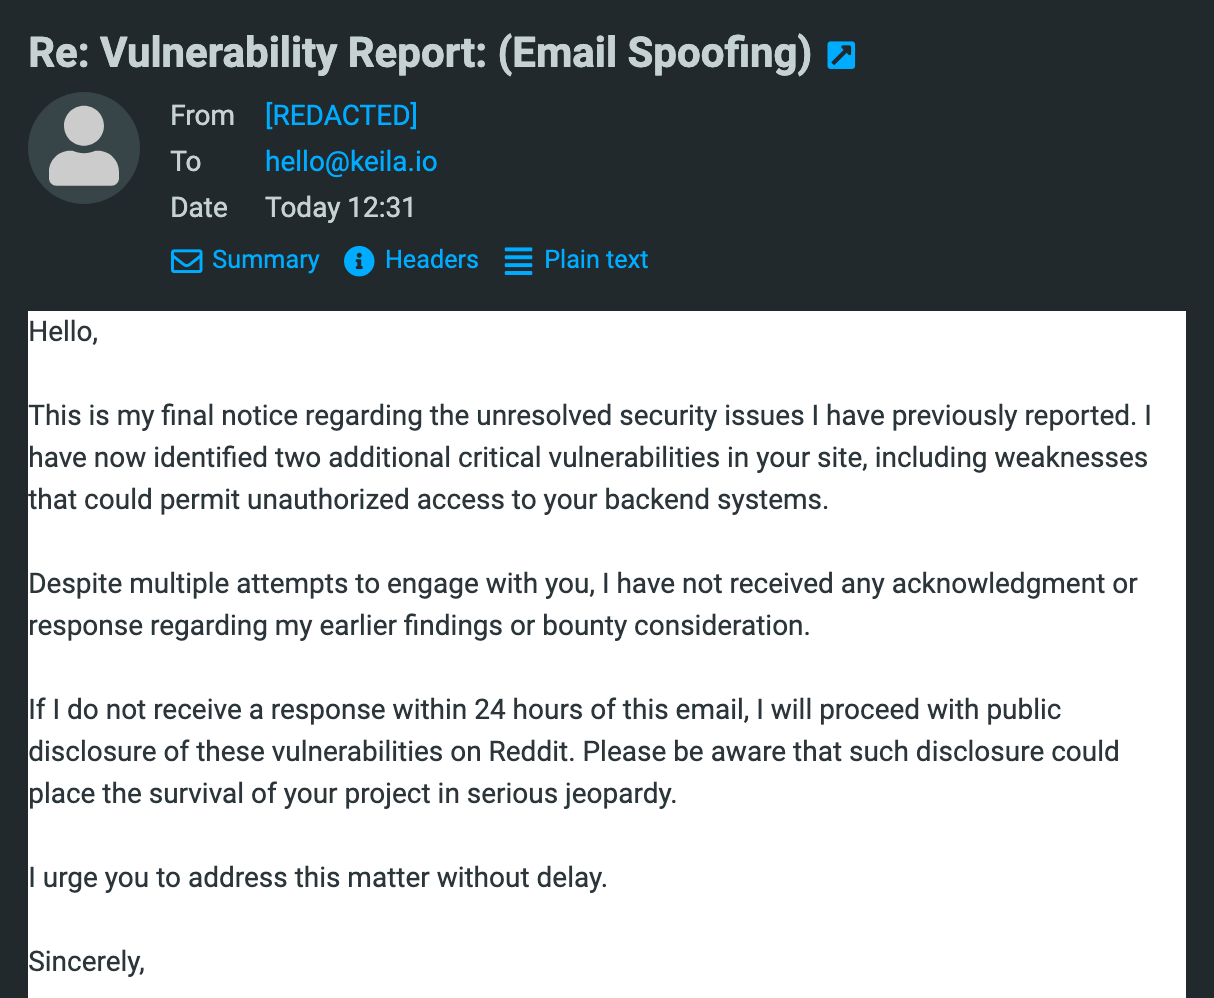Open the message in a new window icon
The width and height of the screenshot is (1214, 998).
point(841,55)
